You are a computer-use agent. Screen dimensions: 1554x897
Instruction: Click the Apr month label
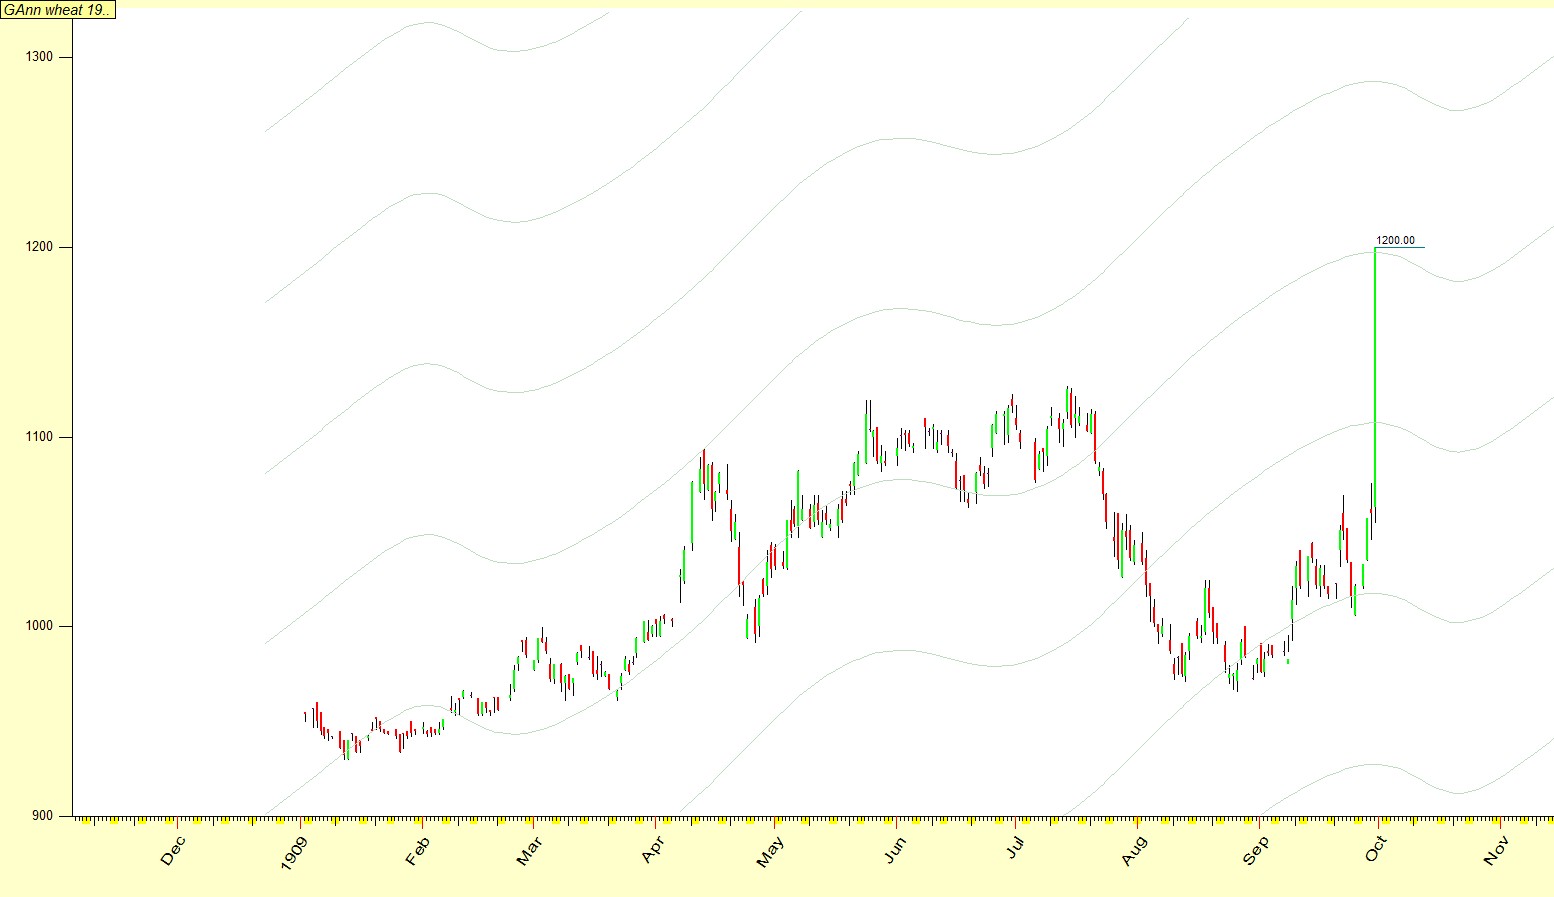click(x=653, y=850)
